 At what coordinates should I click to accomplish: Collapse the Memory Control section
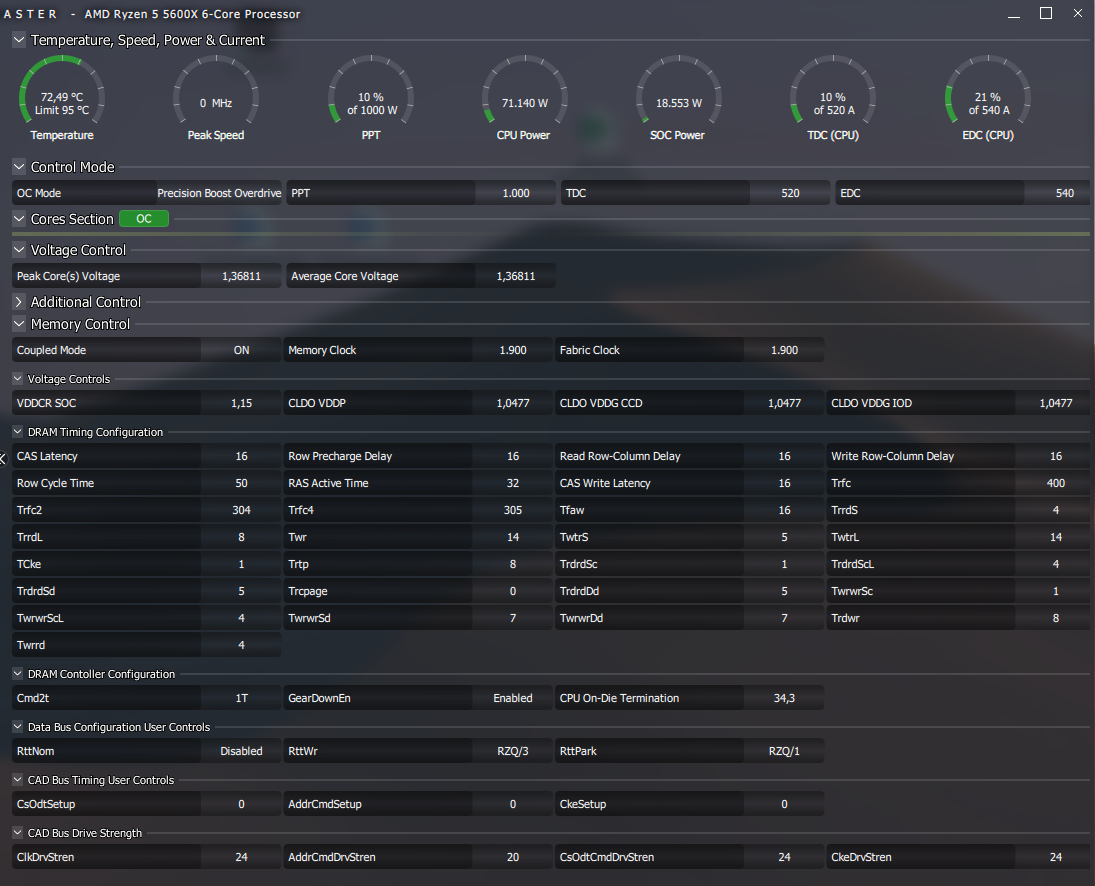(x=19, y=324)
